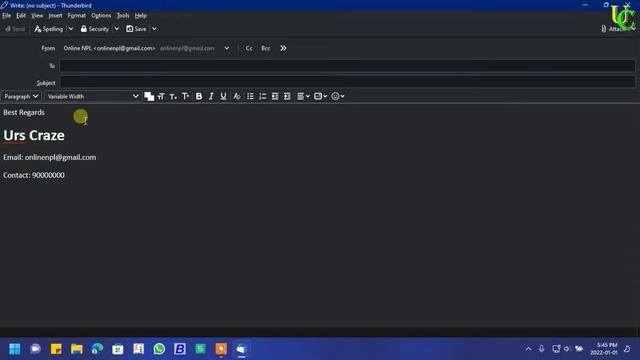Open the Help menu
640x360 pixels.
click(x=141, y=16)
